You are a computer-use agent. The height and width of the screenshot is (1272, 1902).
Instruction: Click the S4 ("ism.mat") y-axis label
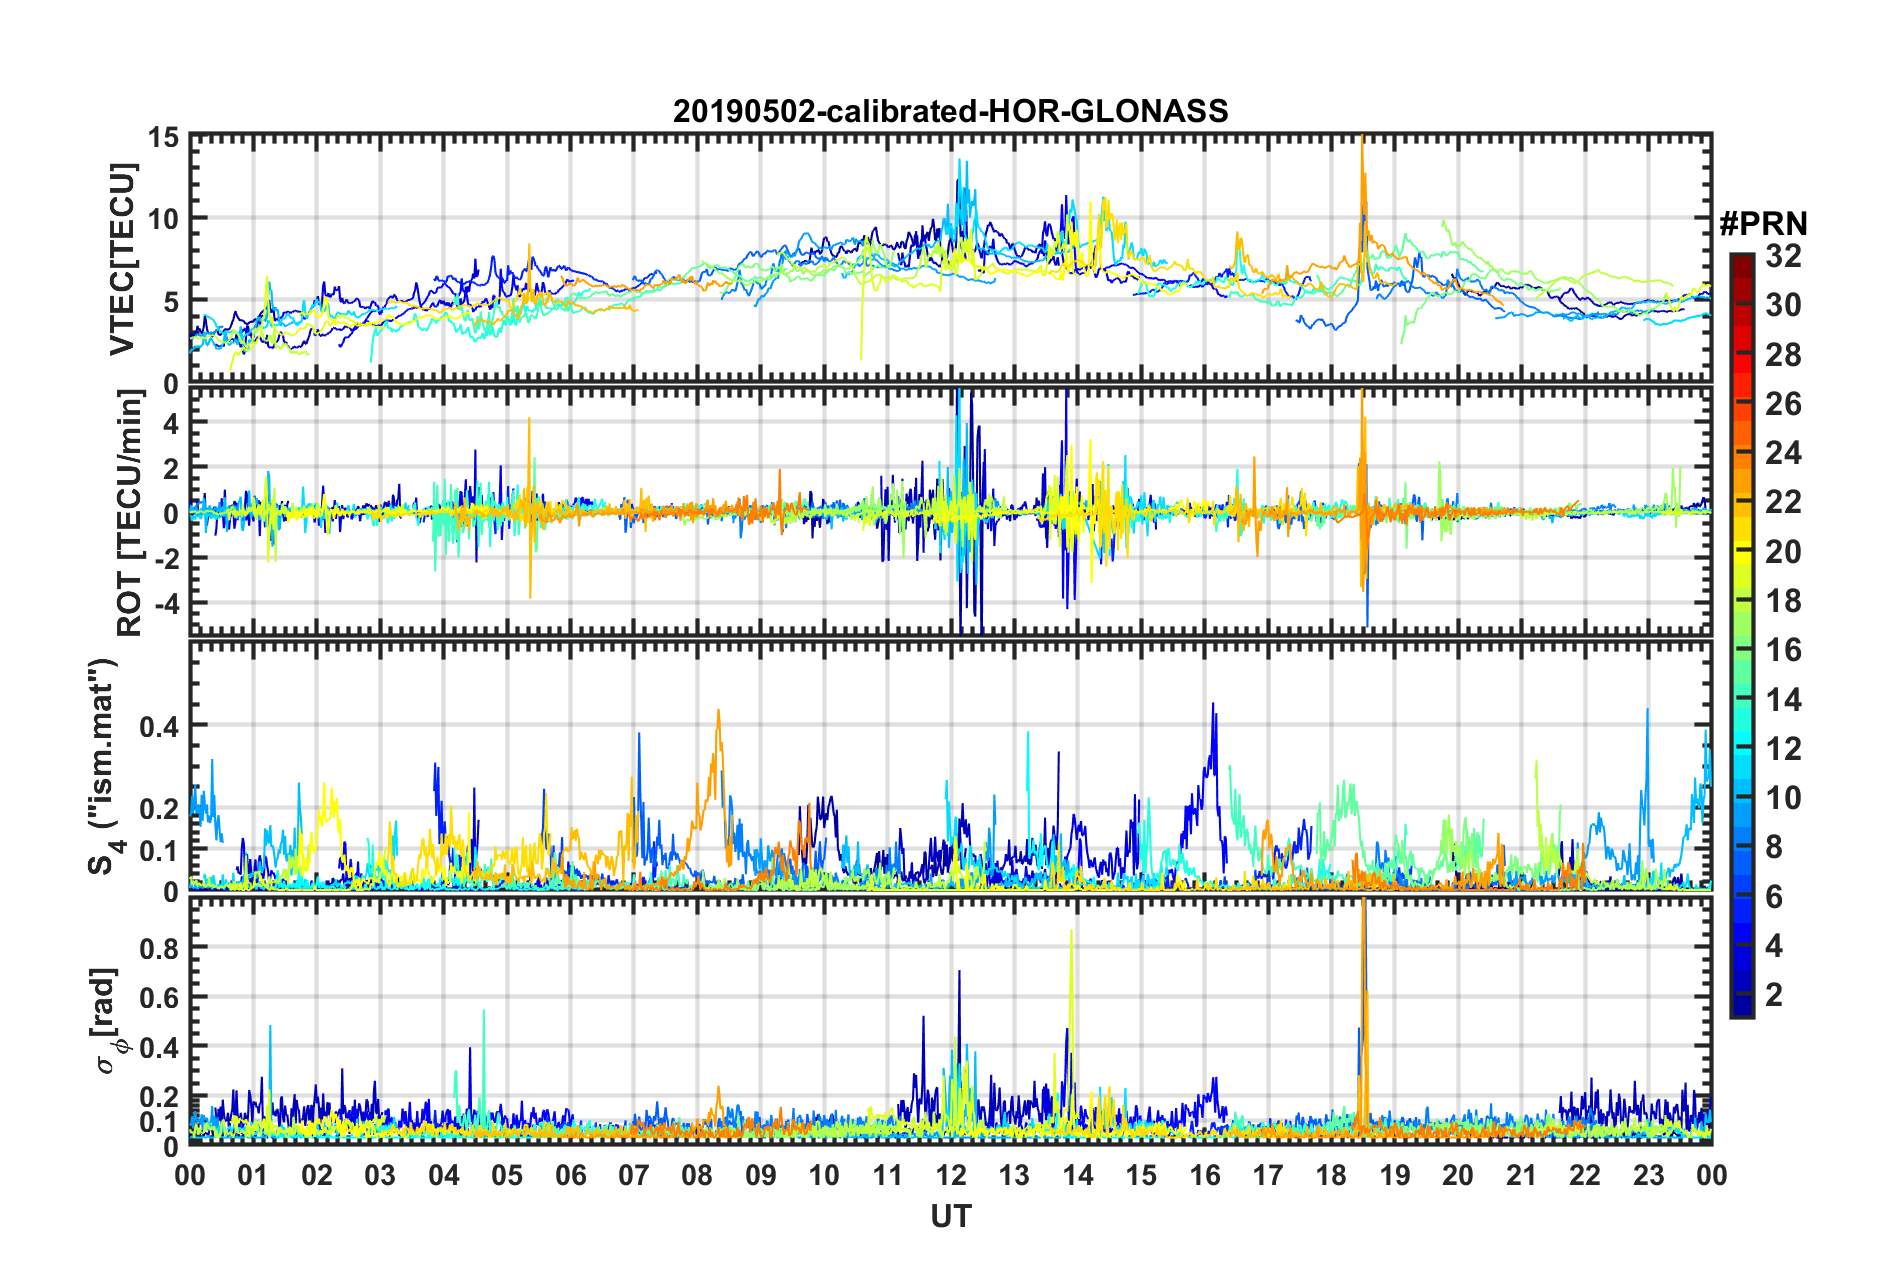click(x=104, y=766)
